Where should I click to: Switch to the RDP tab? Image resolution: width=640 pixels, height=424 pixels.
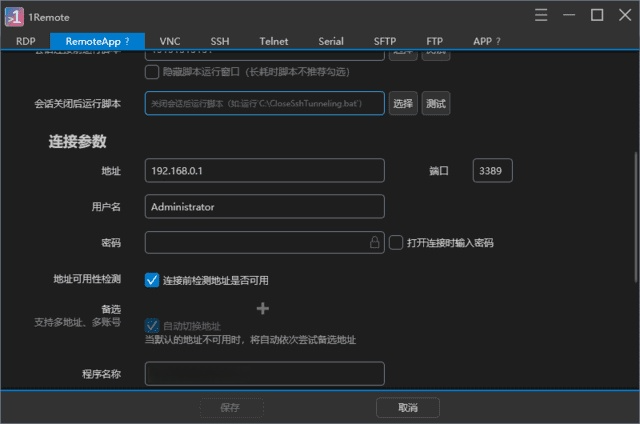coord(26,41)
